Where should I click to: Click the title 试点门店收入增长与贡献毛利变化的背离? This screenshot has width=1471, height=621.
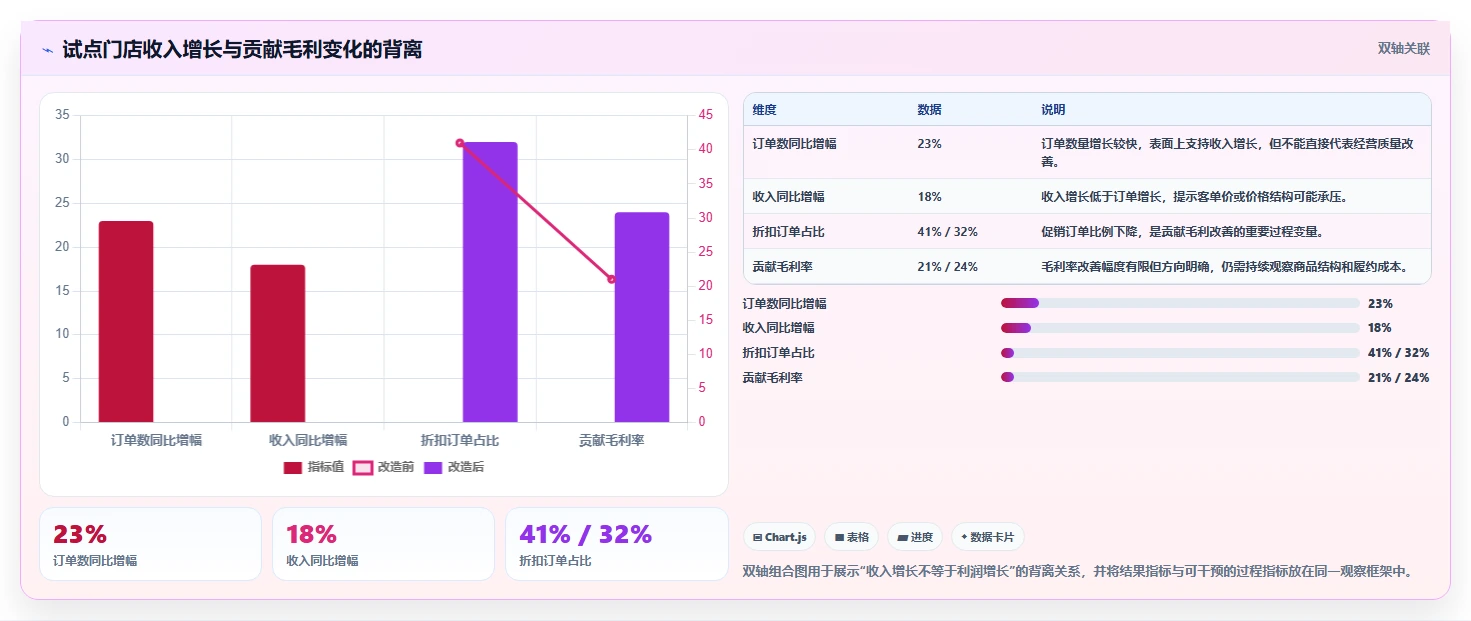(x=242, y=49)
